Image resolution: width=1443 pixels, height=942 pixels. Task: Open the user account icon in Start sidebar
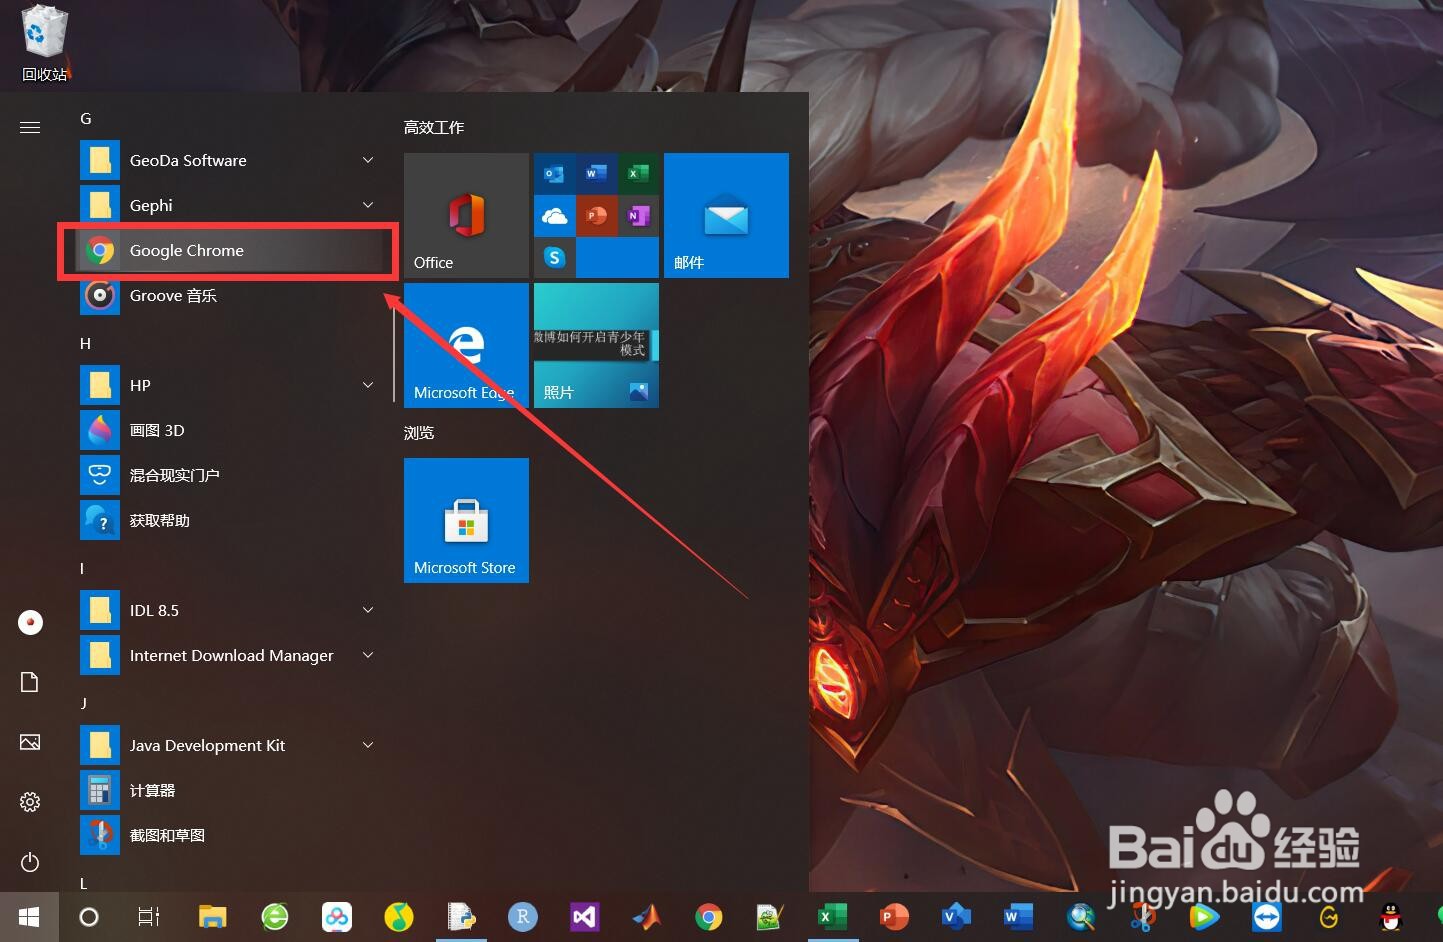coord(30,622)
